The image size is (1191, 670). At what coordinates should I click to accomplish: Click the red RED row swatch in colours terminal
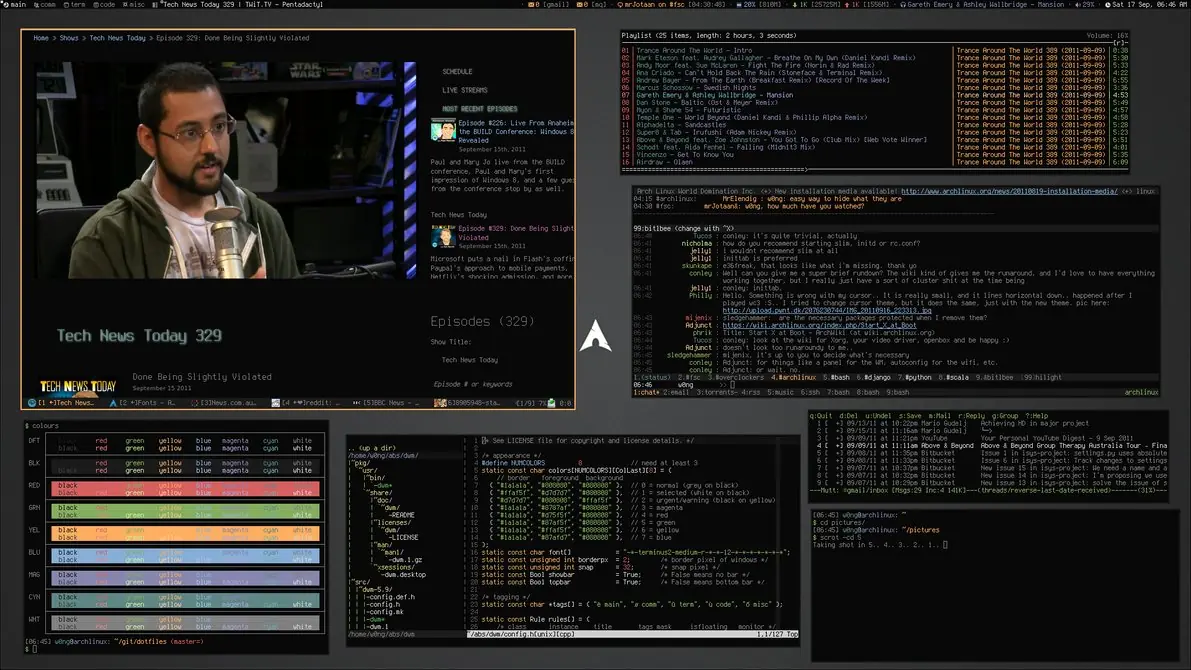pyautogui.click(x=185, y=488)
